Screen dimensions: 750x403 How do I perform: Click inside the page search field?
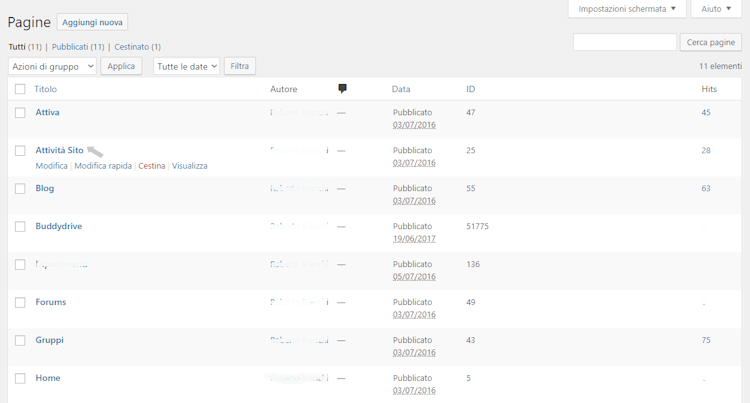624,42
